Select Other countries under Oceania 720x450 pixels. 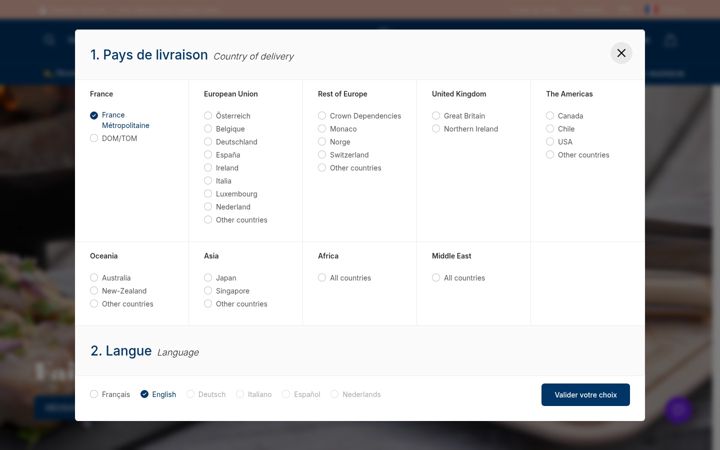click(121, 304)
